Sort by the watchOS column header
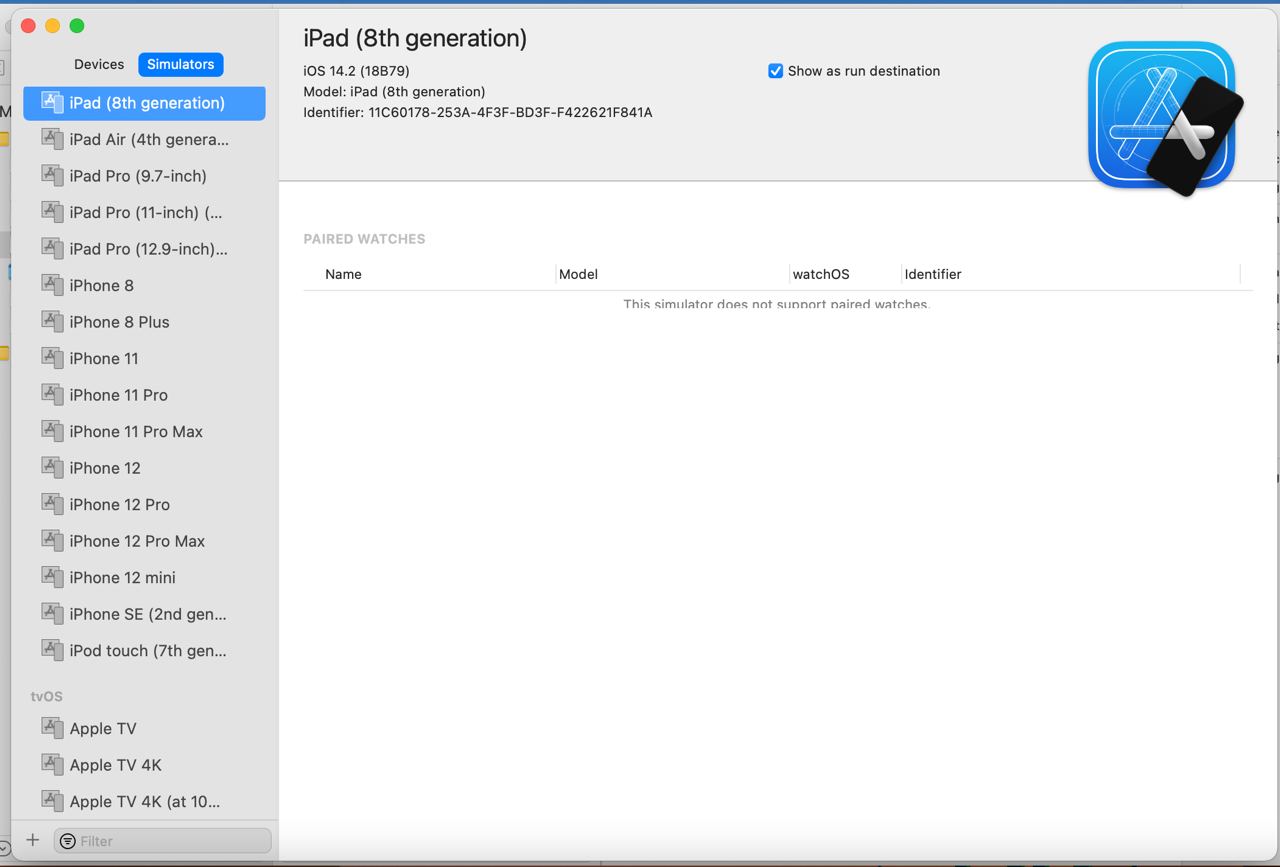This screenshot has height=867, width=1280. (x=821, y=274)
